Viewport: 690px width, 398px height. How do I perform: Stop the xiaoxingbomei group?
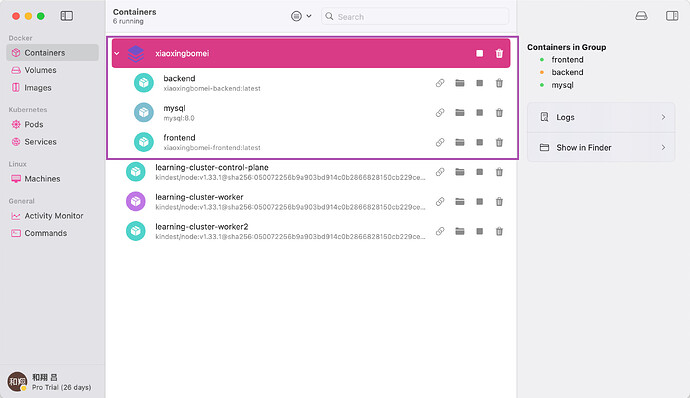pyautogui.click(x=480, y=53)
